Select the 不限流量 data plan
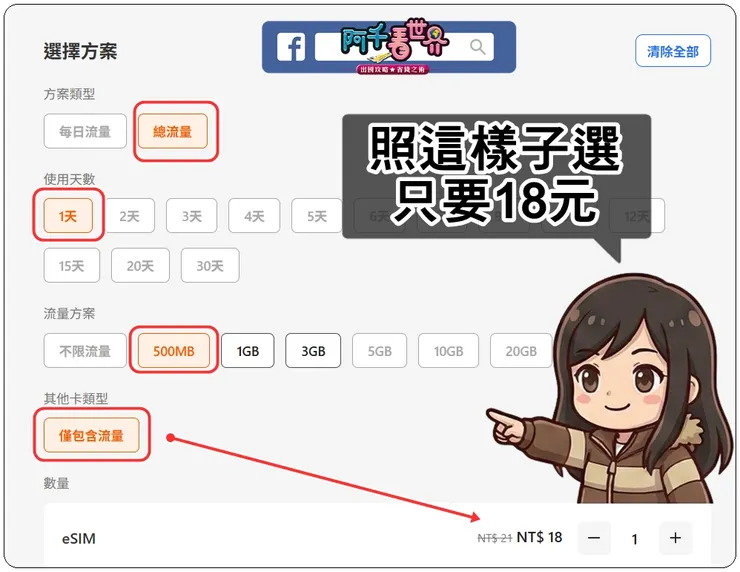 [x=85, y=351]
